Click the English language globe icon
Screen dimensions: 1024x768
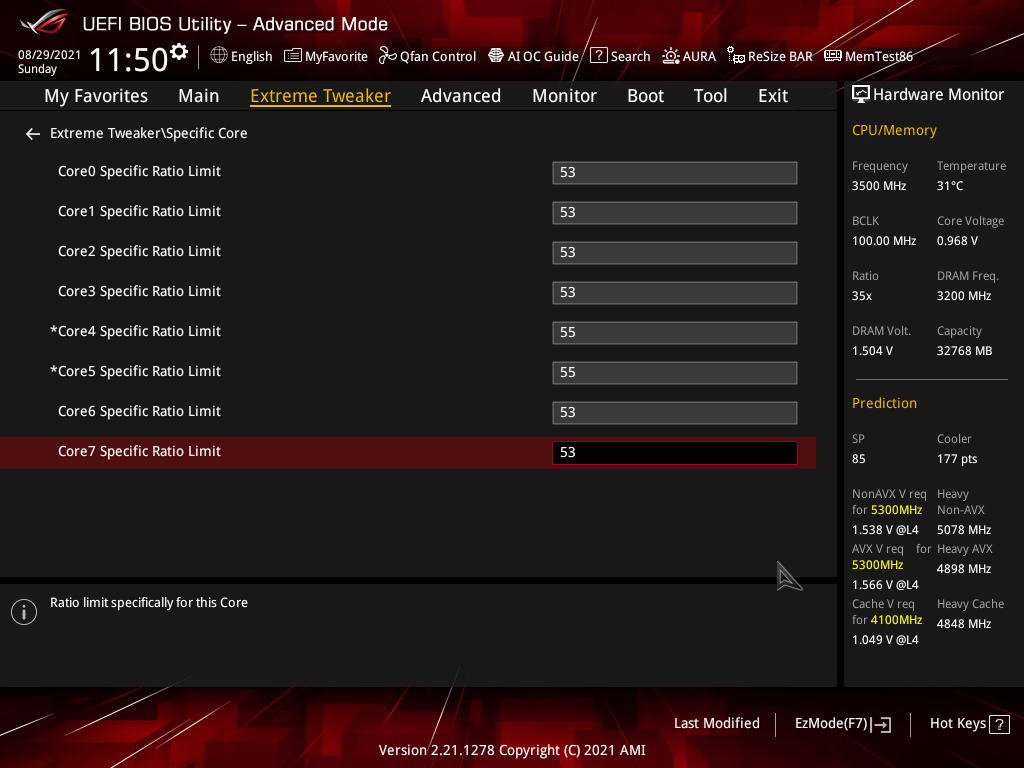coord(219,56)
